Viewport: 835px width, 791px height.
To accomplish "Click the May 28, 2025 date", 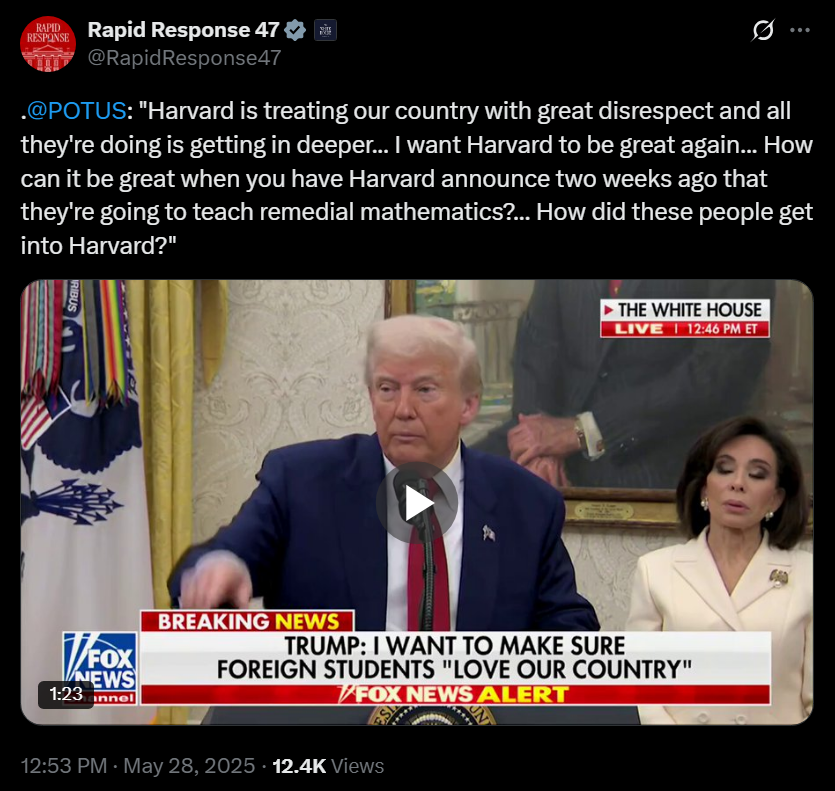I will pos(189,765).
